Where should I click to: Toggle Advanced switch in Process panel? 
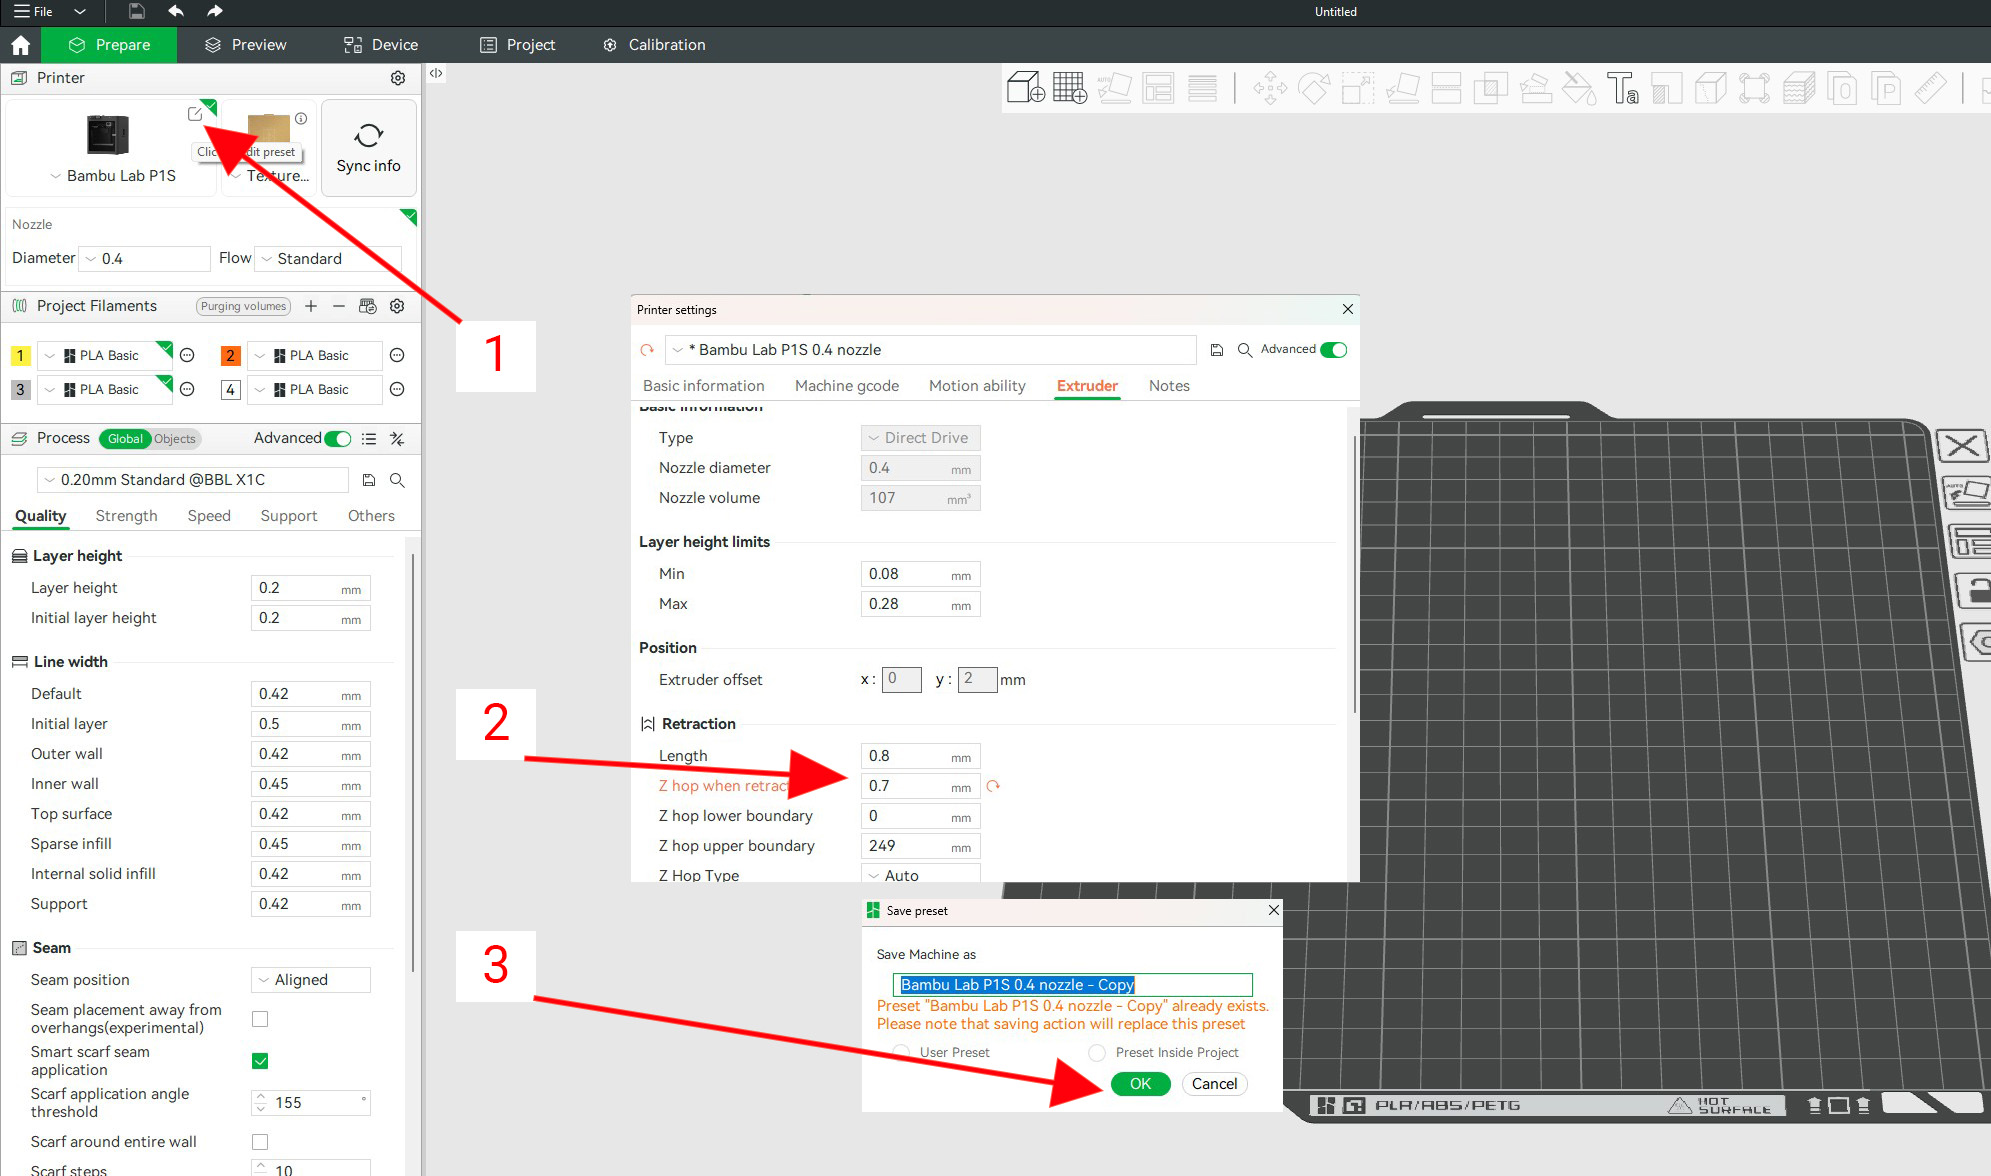338,439
